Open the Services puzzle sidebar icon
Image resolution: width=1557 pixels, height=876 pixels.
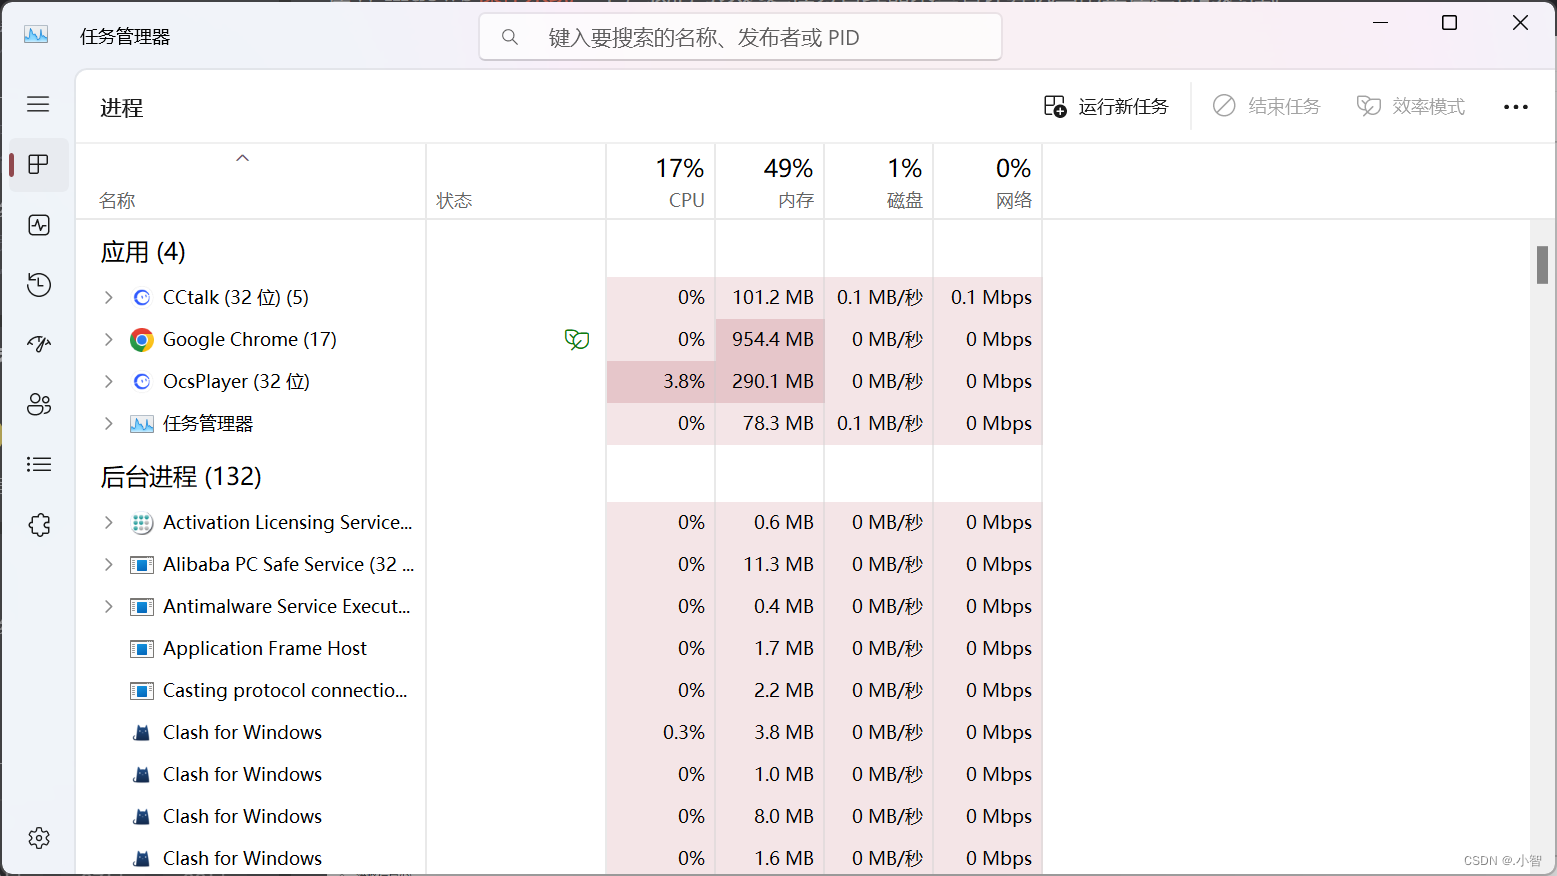tap(39, 524)
